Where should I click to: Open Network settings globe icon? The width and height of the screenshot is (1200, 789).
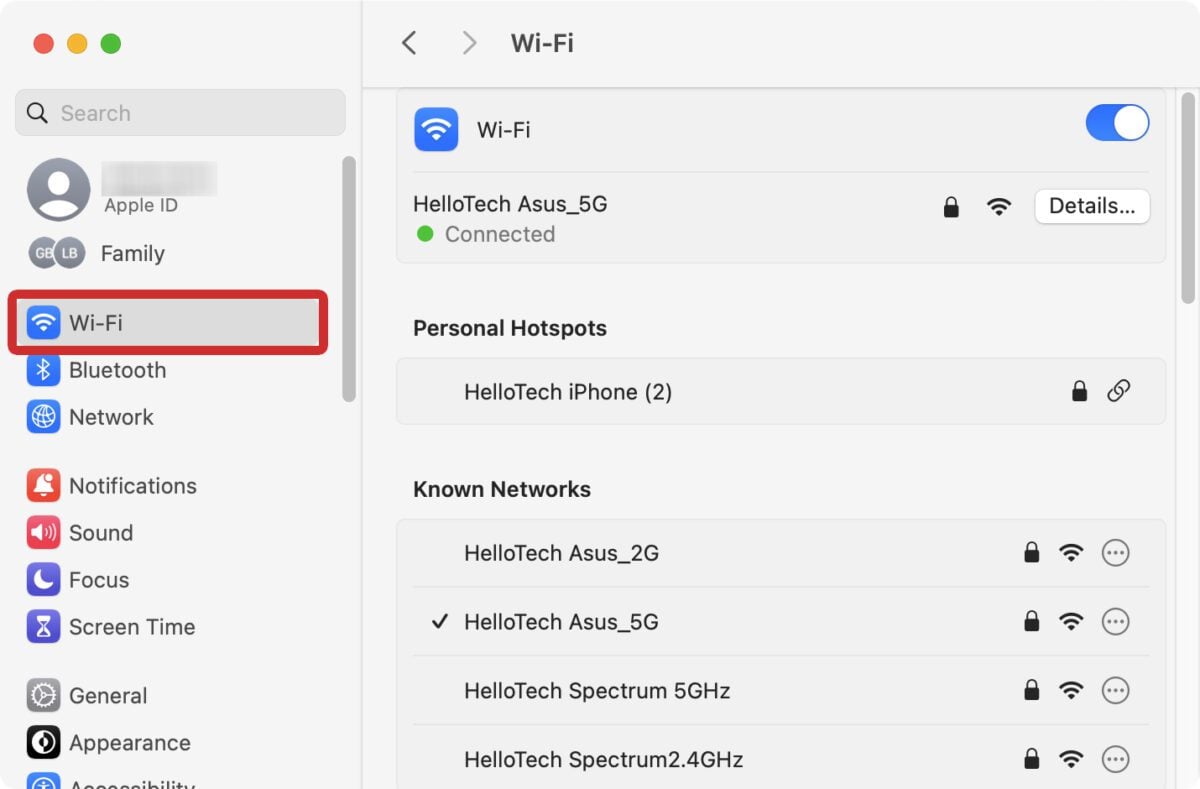(43, 417)
